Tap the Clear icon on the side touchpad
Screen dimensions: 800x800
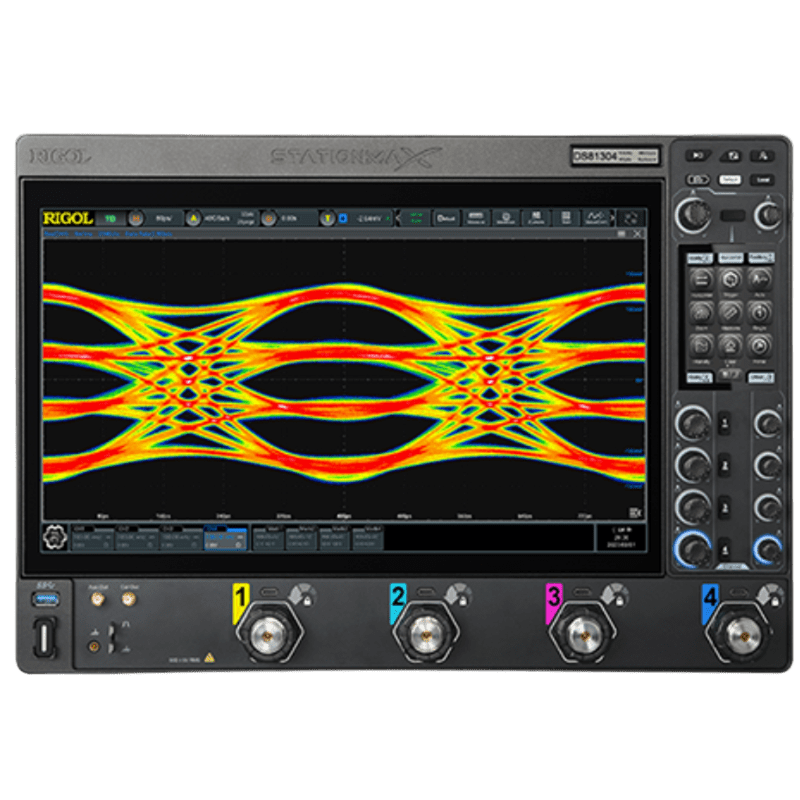730,343
